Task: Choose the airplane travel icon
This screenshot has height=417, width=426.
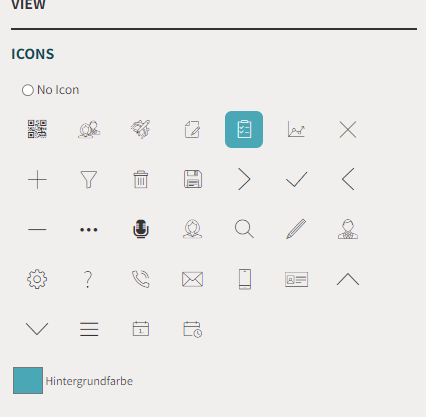Action: 141,129
